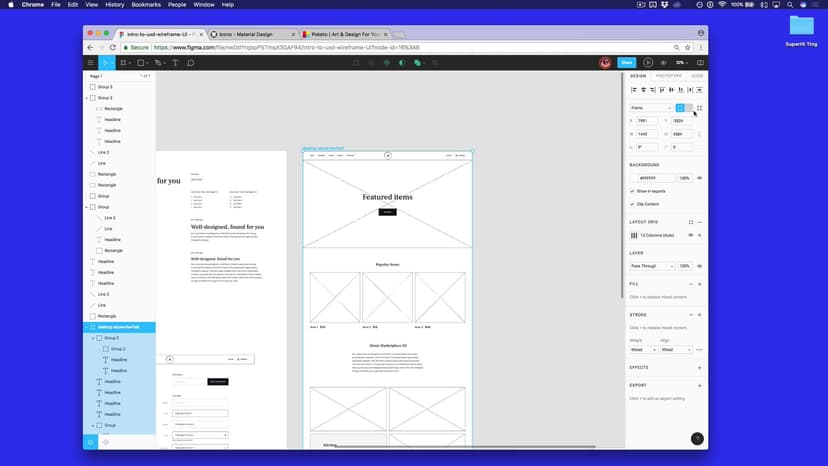Select the Move tool in toolbar

point(108,63)
